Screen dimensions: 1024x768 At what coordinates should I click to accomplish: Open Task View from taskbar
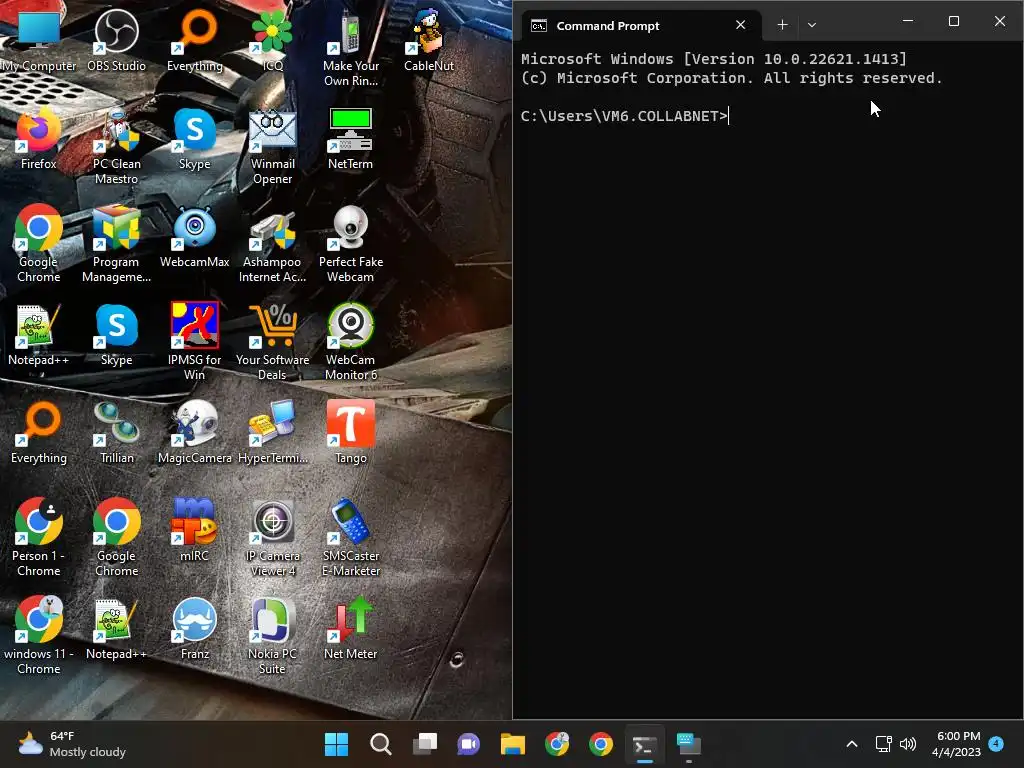click(424, 744)
